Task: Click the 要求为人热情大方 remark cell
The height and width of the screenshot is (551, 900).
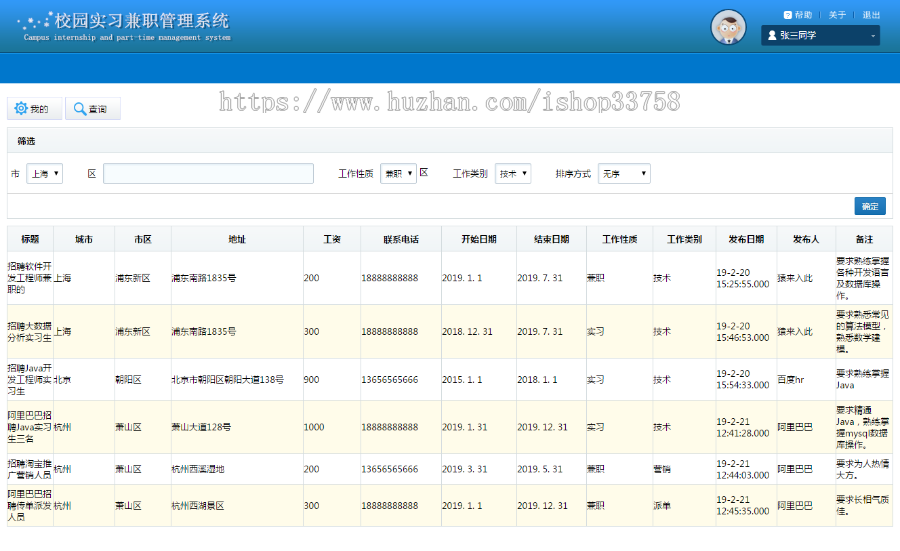Action: tap(864, 469)
